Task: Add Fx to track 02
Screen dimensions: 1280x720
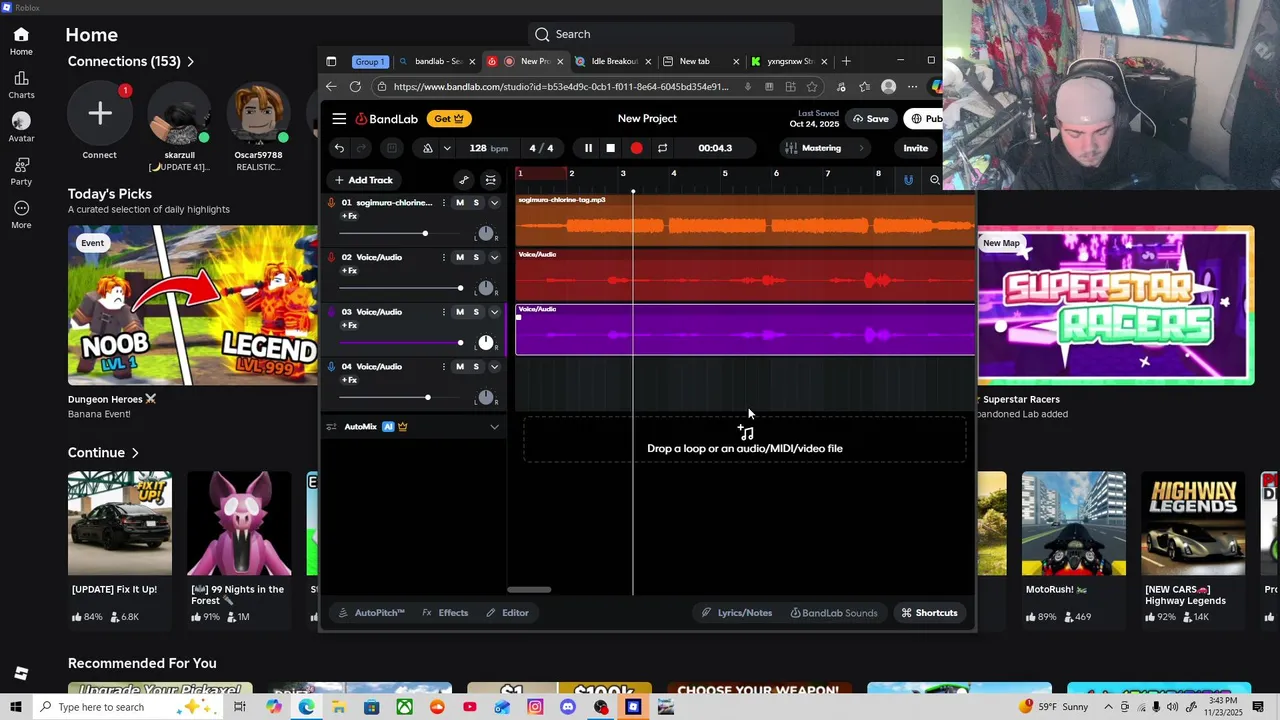Action: click(x=349, y=271)
